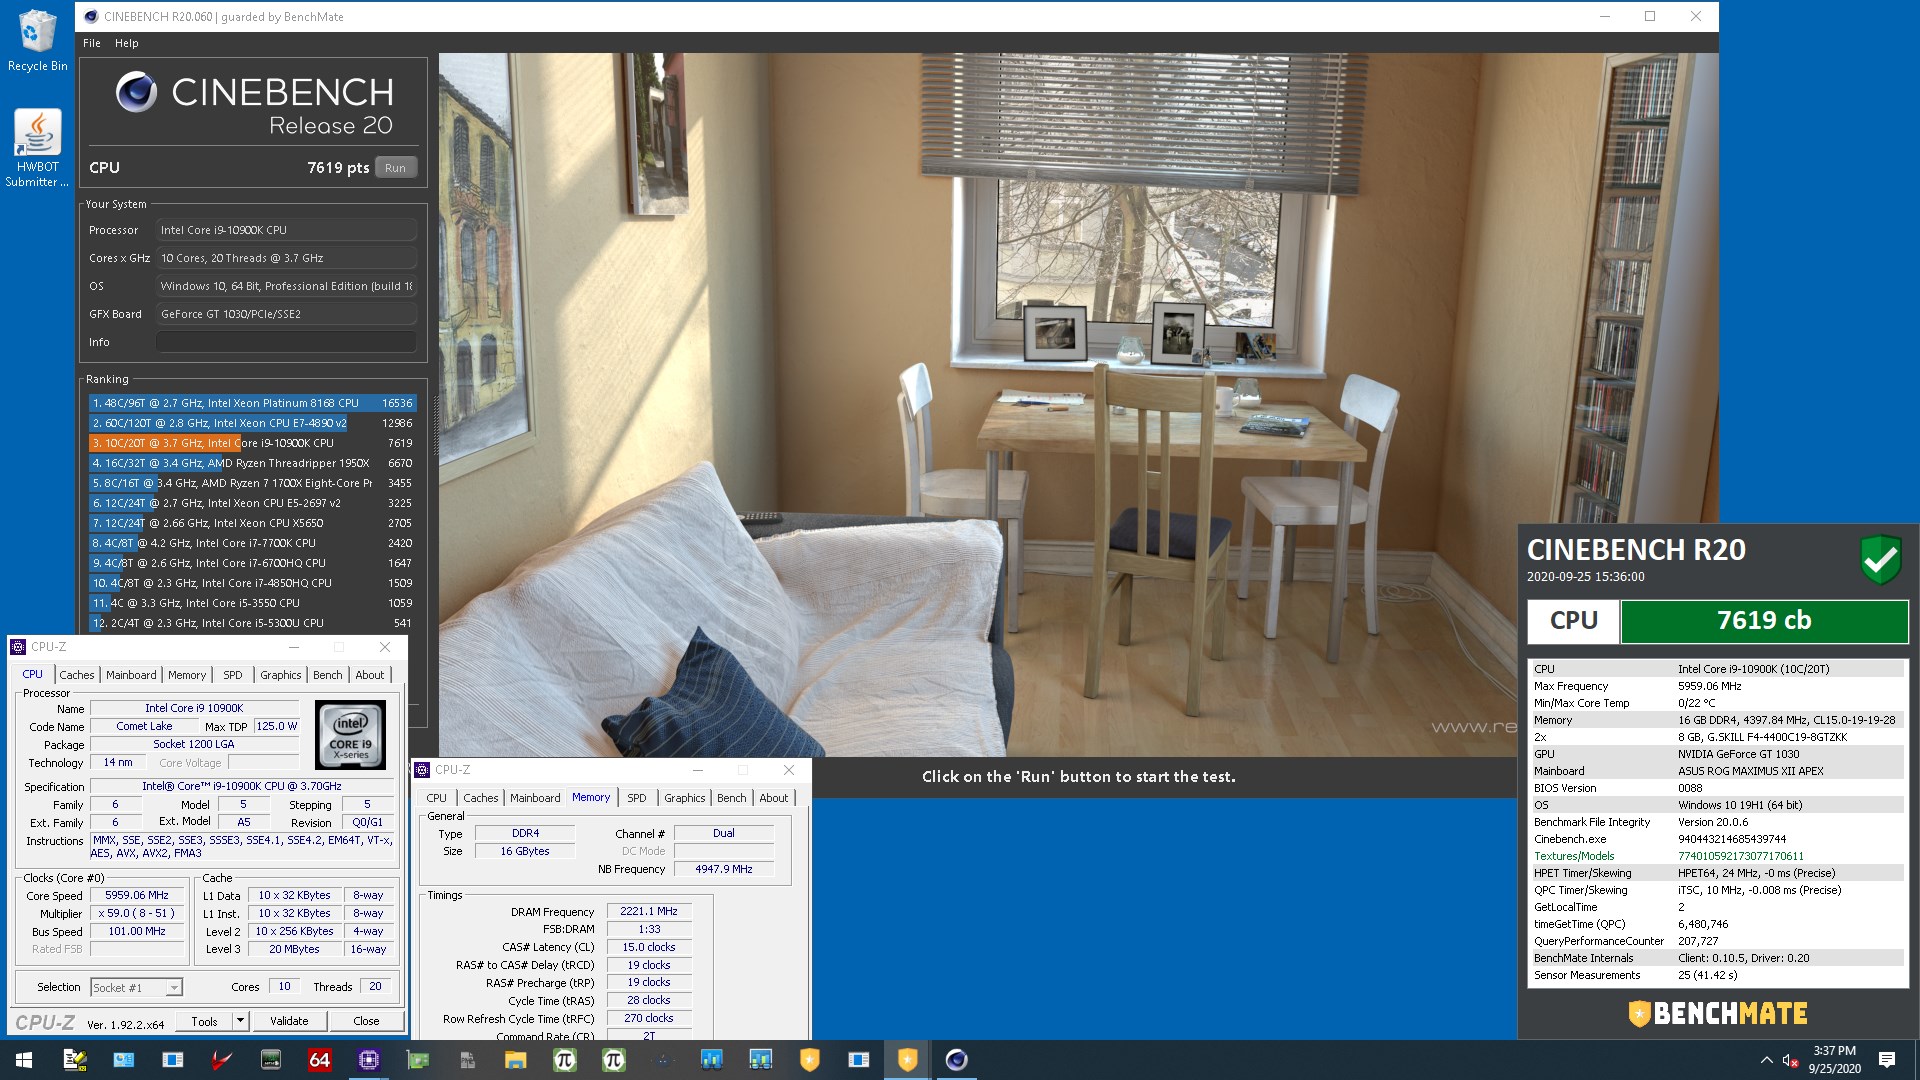Click the Mainboard ASUS ROG MAXIMUS row
The height and width of the screenshot is (1080, 1920).
pos(1716,771)
